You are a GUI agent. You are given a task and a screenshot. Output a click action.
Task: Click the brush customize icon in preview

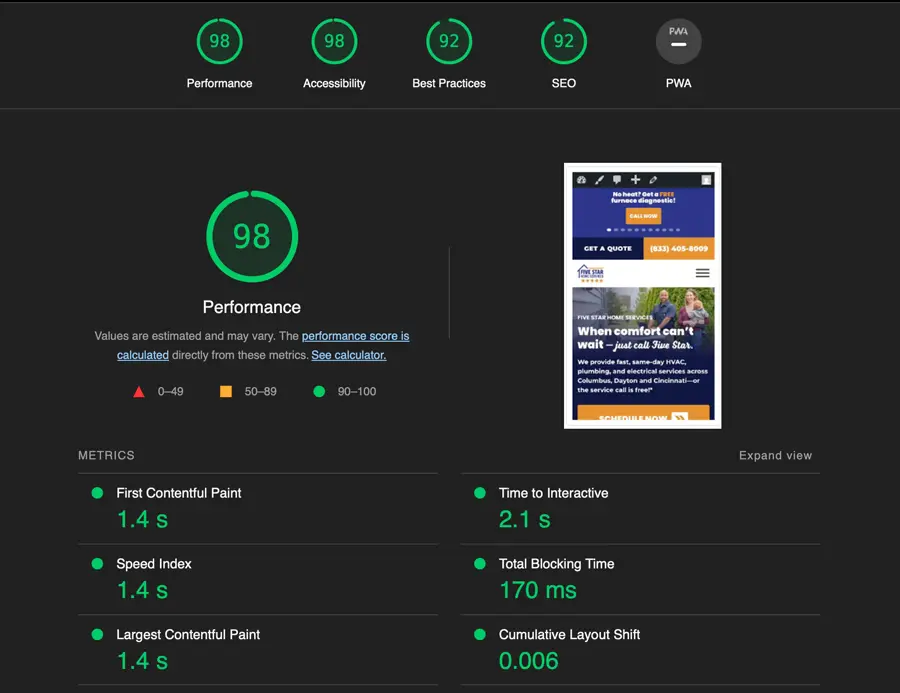(599, 180)
